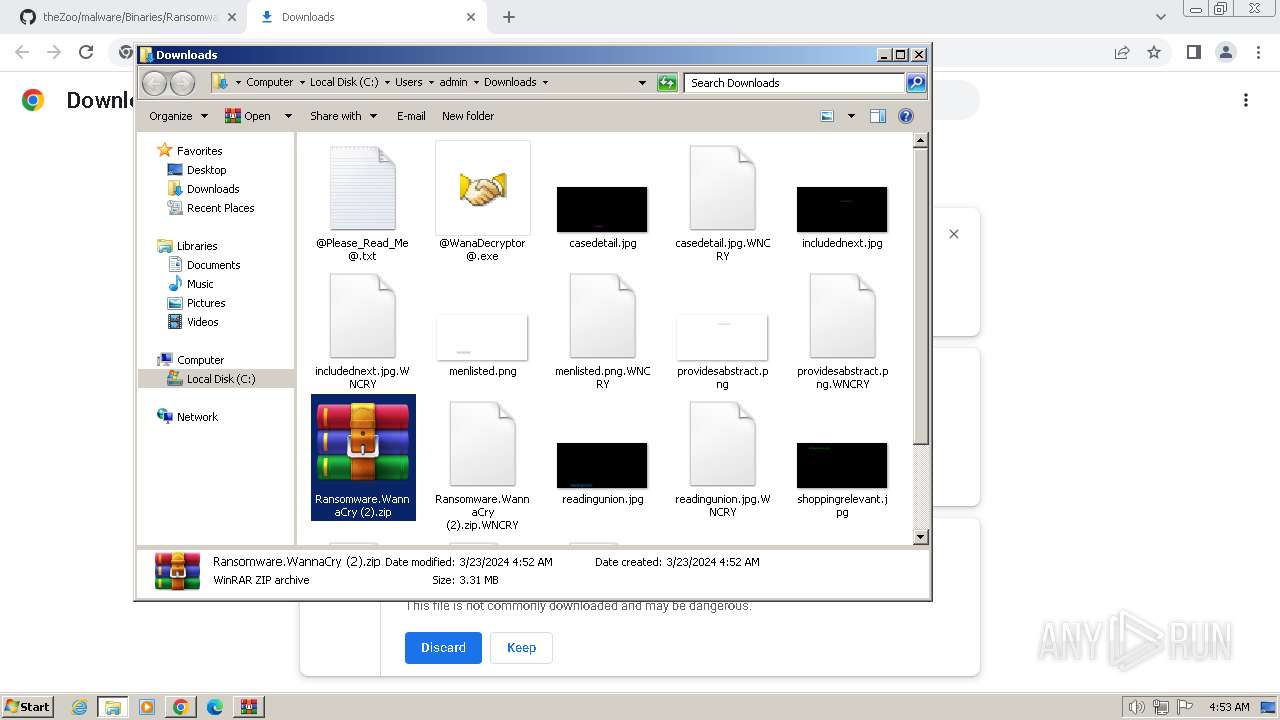Select the Ransomware.WannaCry (2).zip archive icon
The image size is (1280, 720).
point(363,444)
